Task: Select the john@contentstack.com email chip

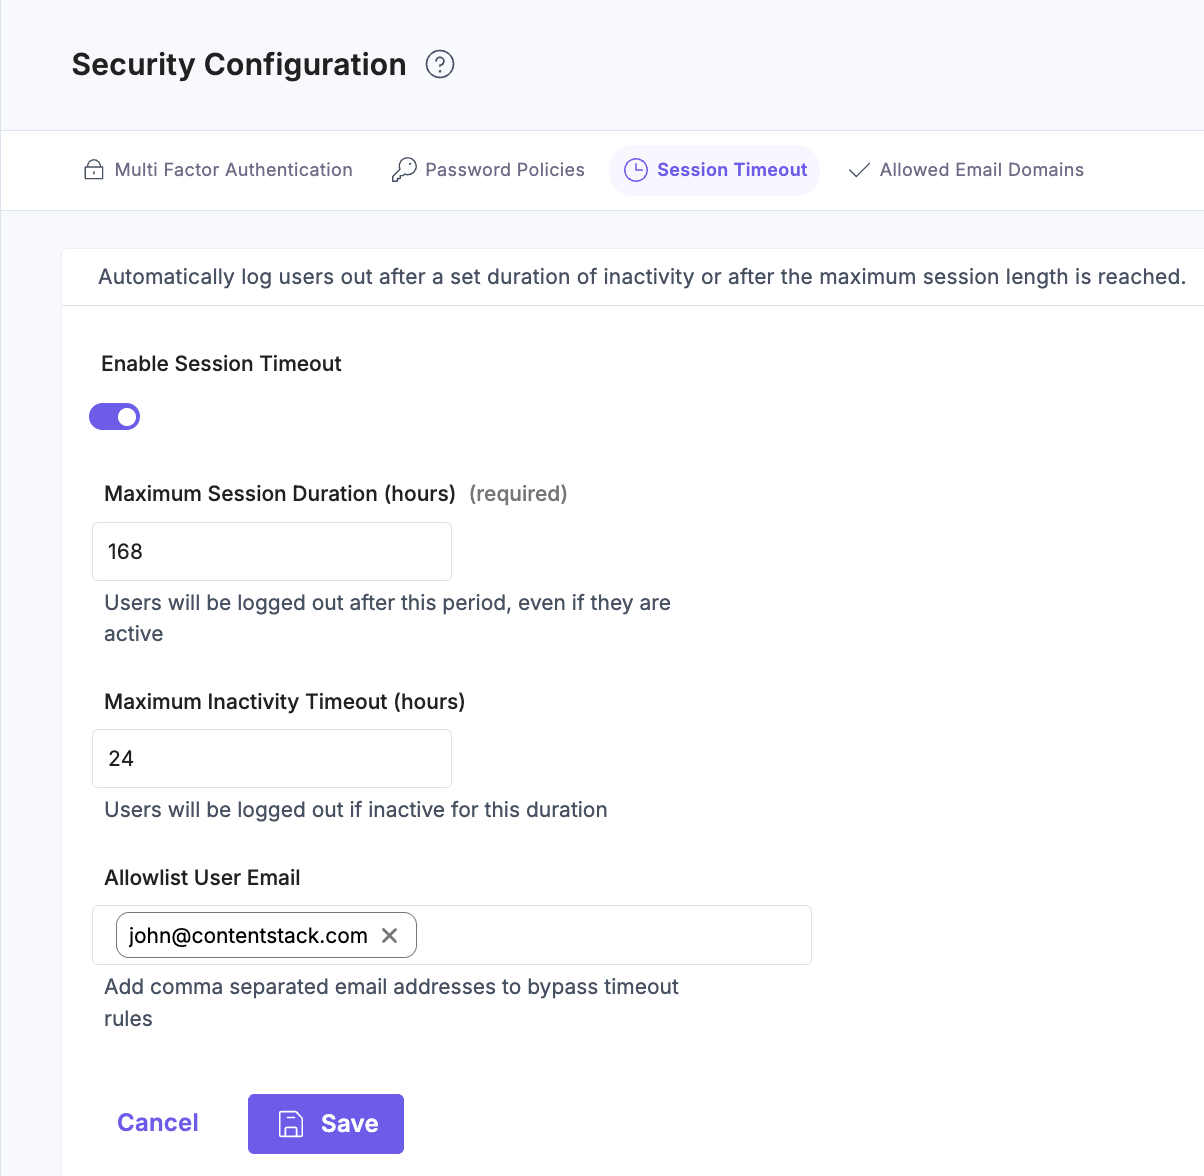Action: pyautogui.click(x=248, y=935)
